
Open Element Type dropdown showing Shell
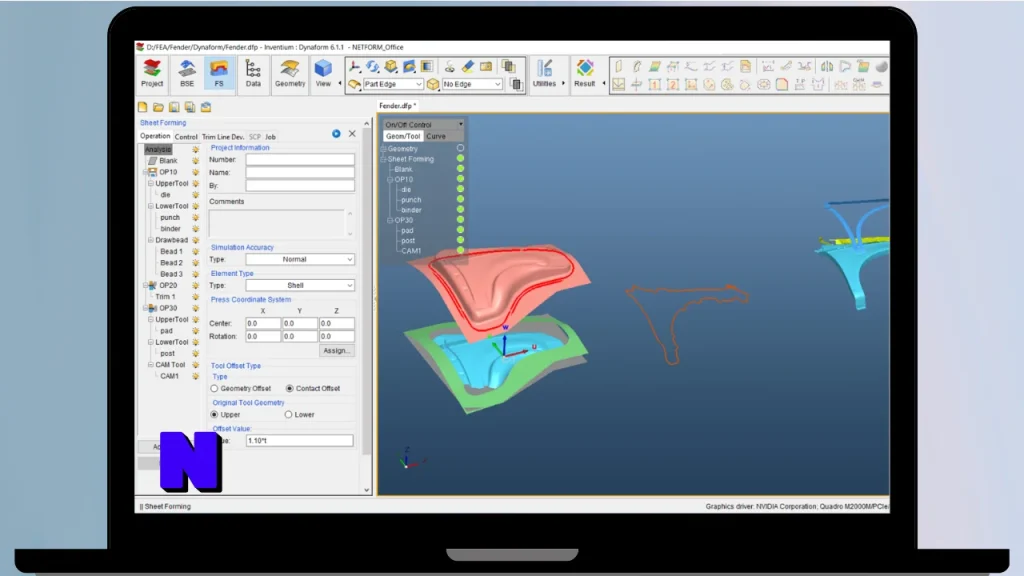(x=300, y=285)
